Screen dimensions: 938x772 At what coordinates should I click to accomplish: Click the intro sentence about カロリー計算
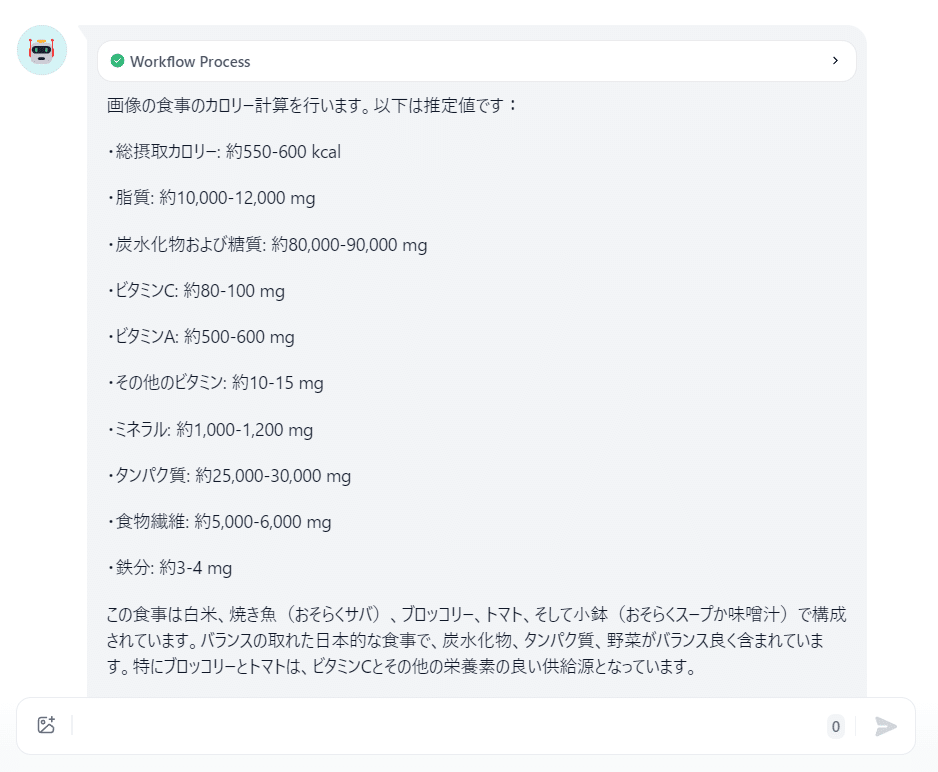312,105
